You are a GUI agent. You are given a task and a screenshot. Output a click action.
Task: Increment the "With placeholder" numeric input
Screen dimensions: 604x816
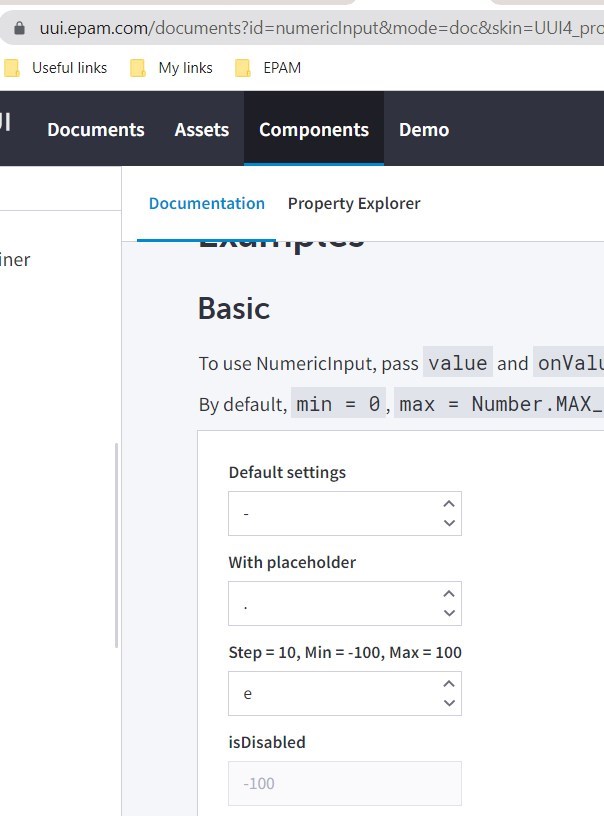pyautogui.click(x=449, y=594)
